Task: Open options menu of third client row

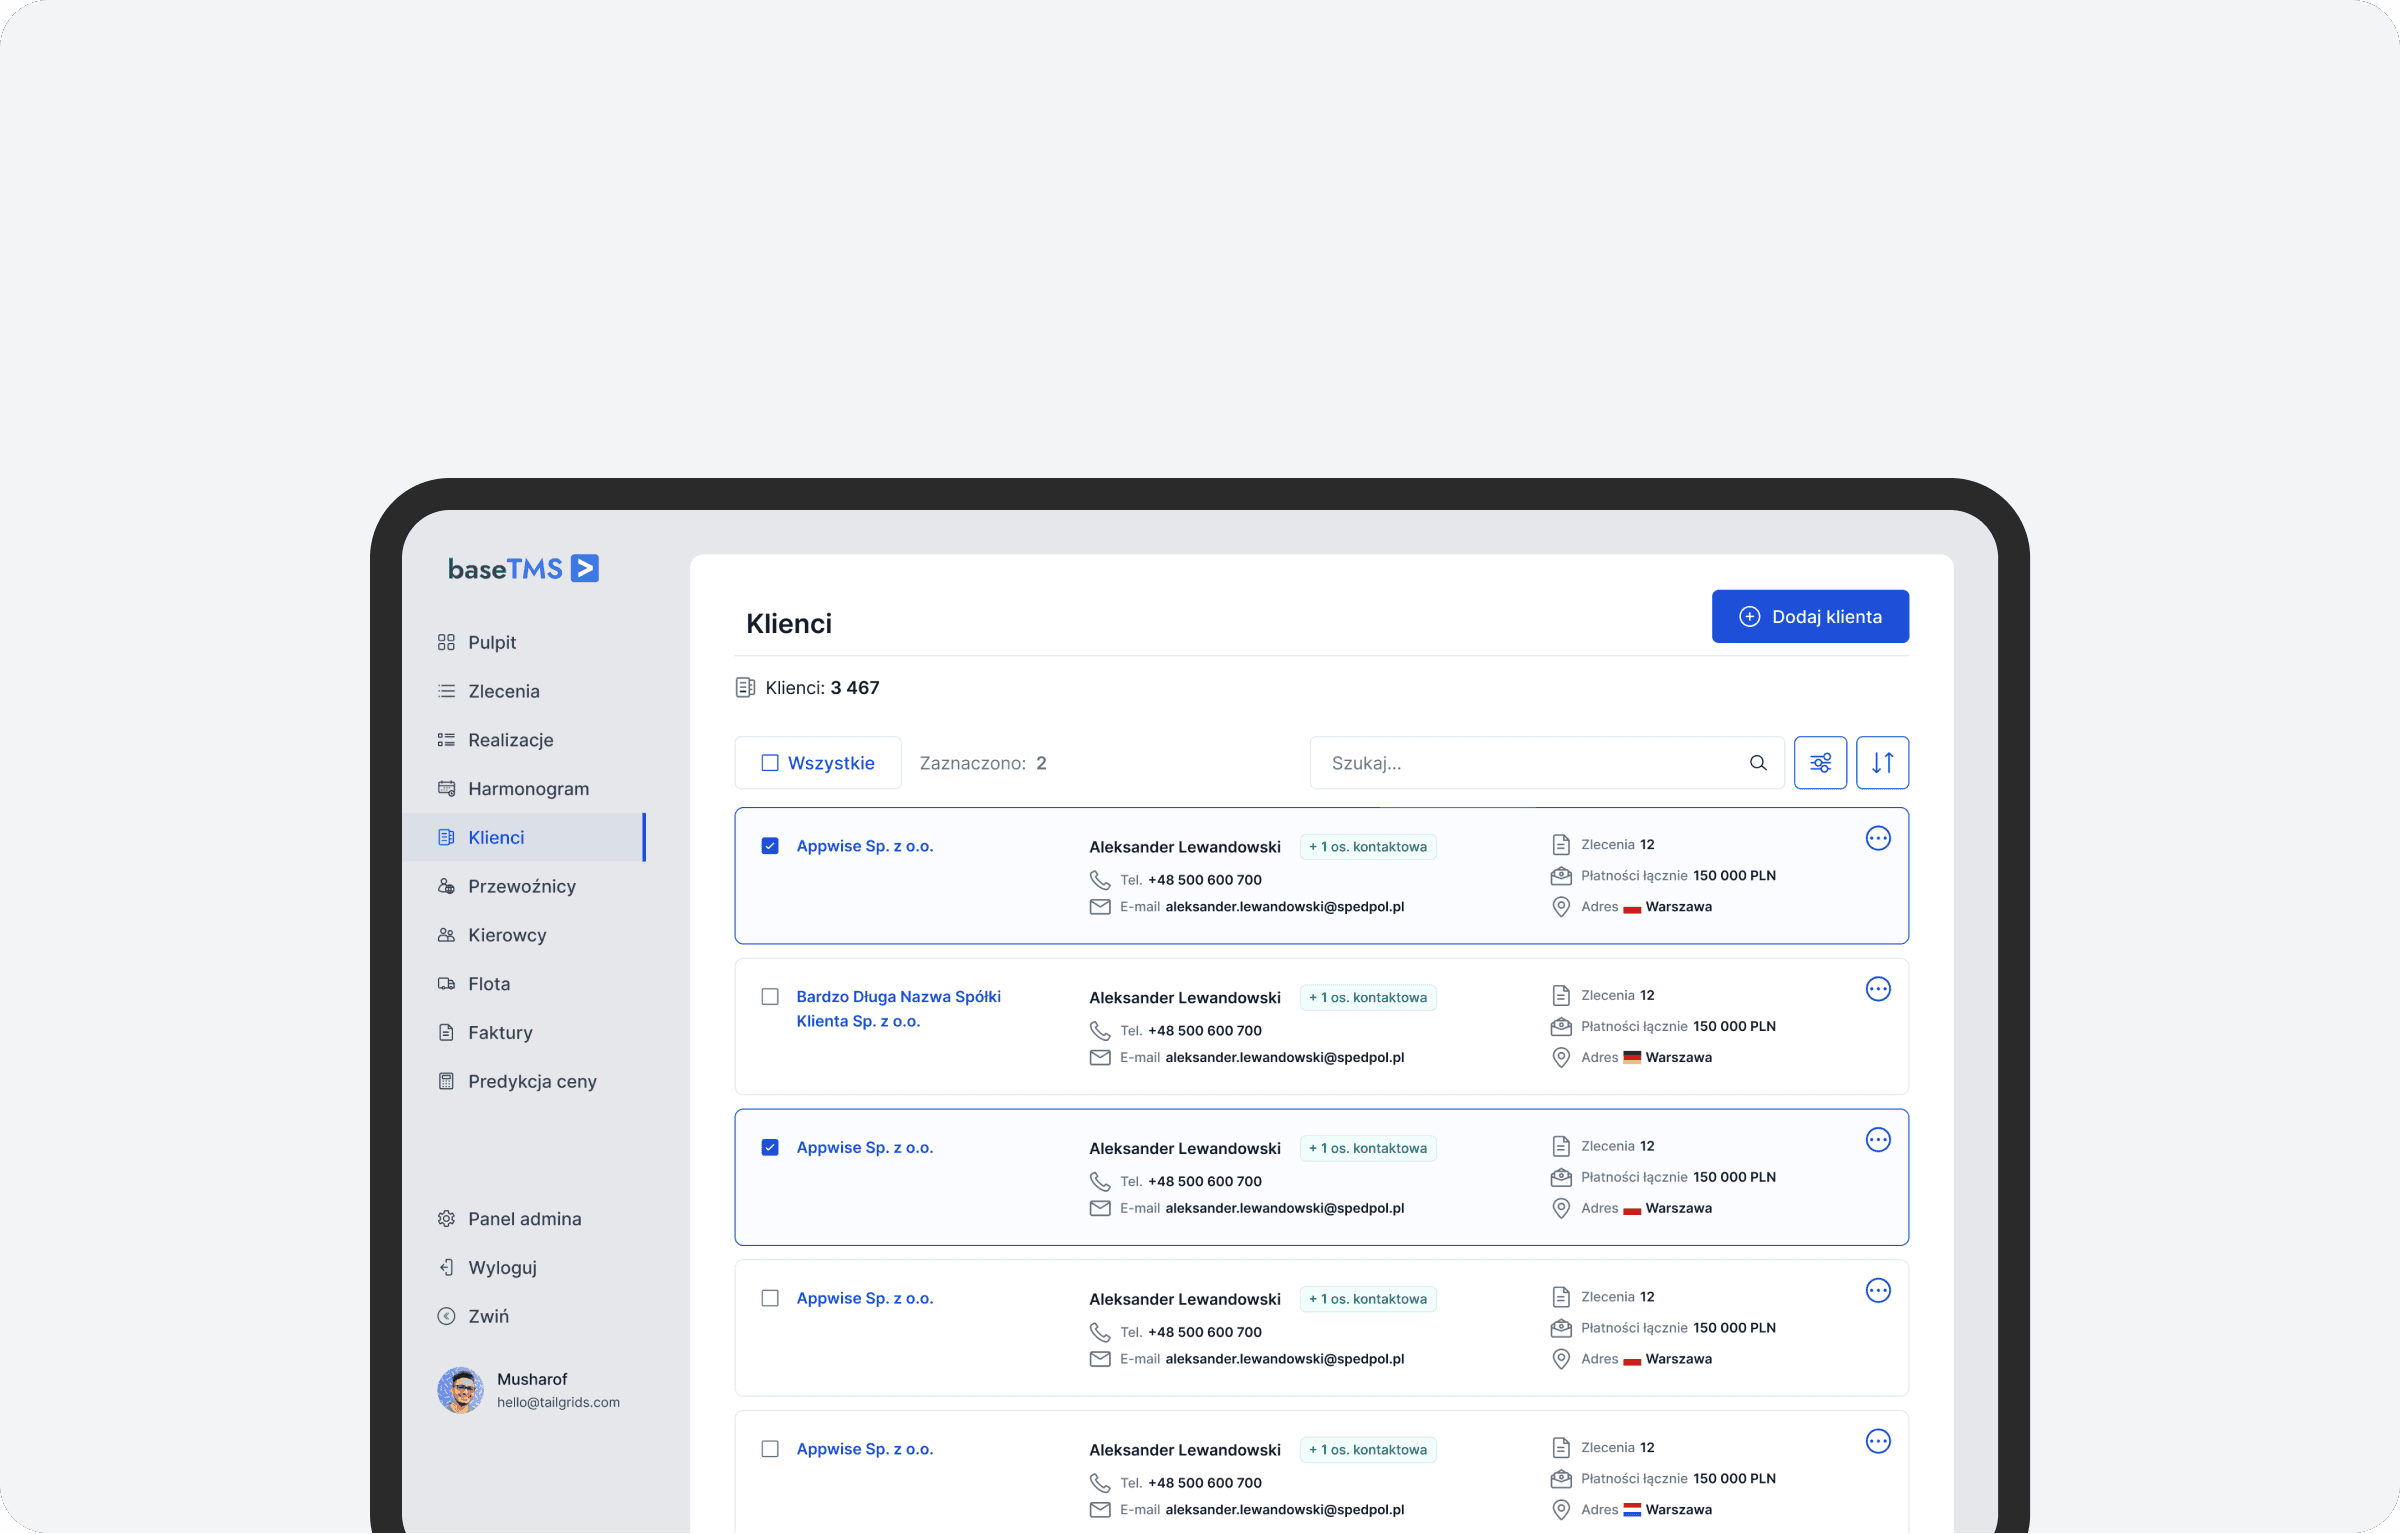Action: pos(1878,1141)
